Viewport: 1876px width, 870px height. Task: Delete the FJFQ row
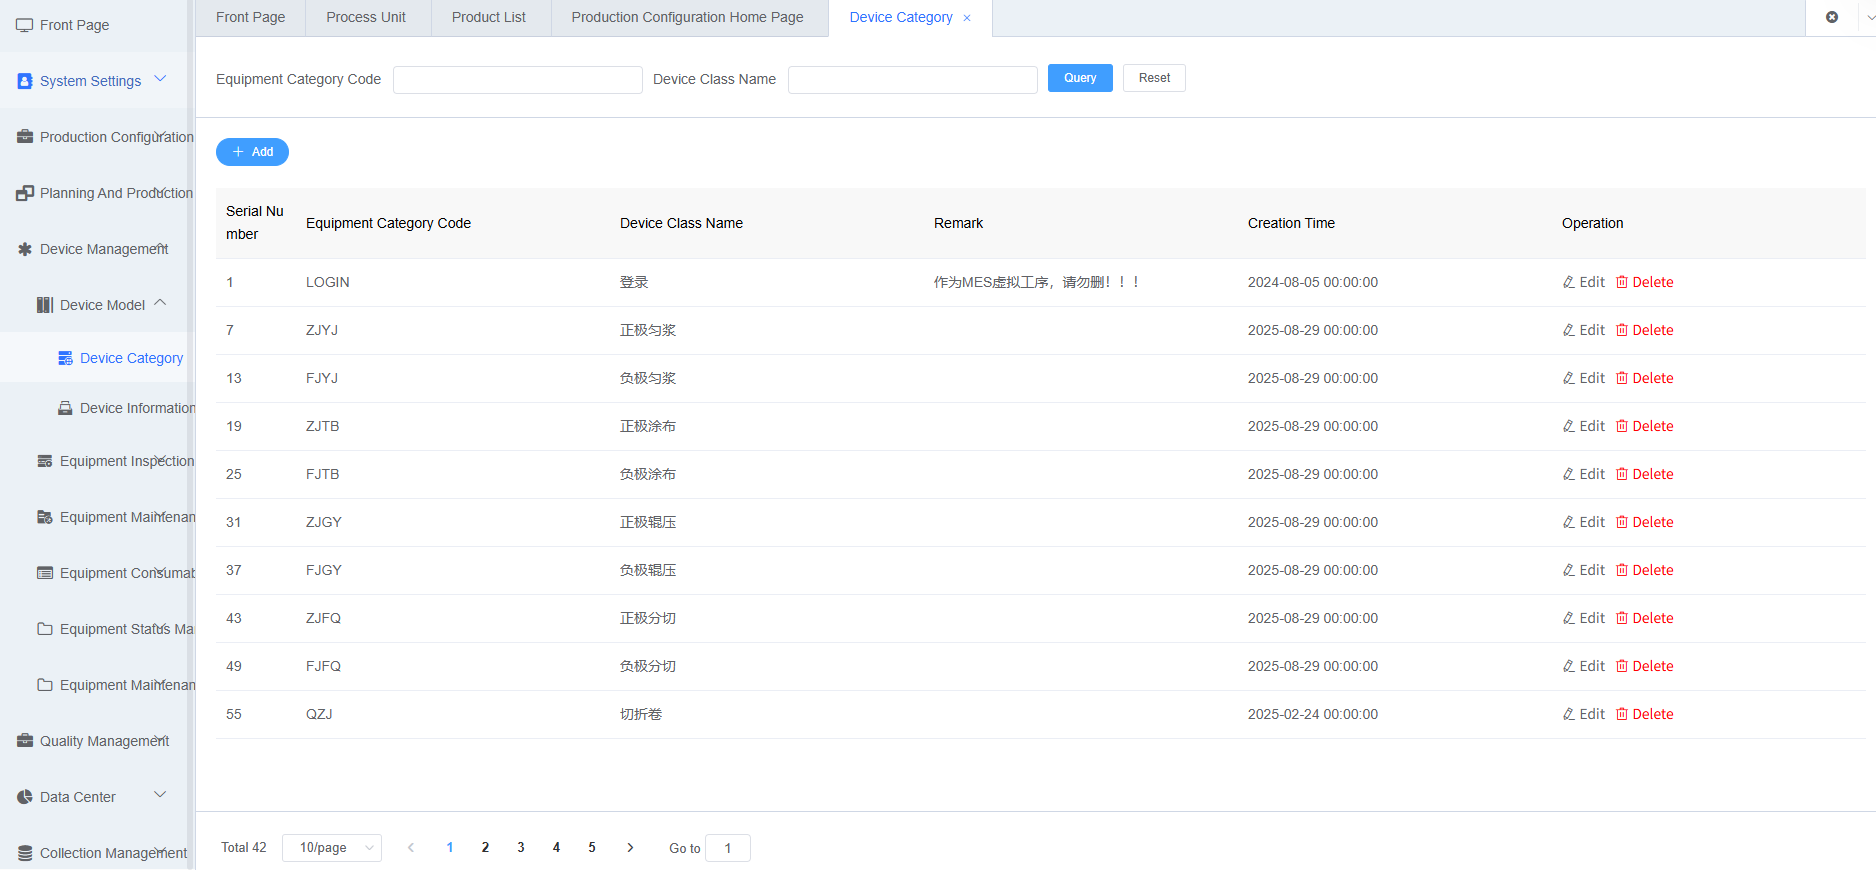coord(1645,666)
